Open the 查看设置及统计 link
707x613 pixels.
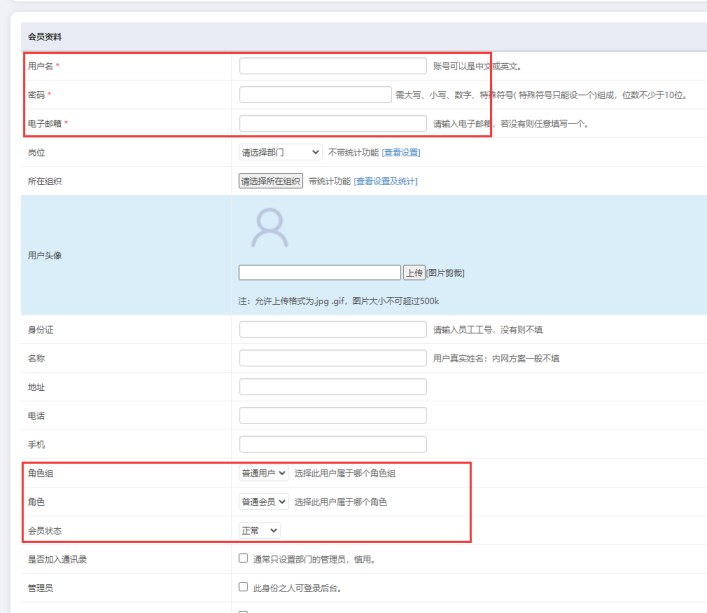(x=385, y=181)
